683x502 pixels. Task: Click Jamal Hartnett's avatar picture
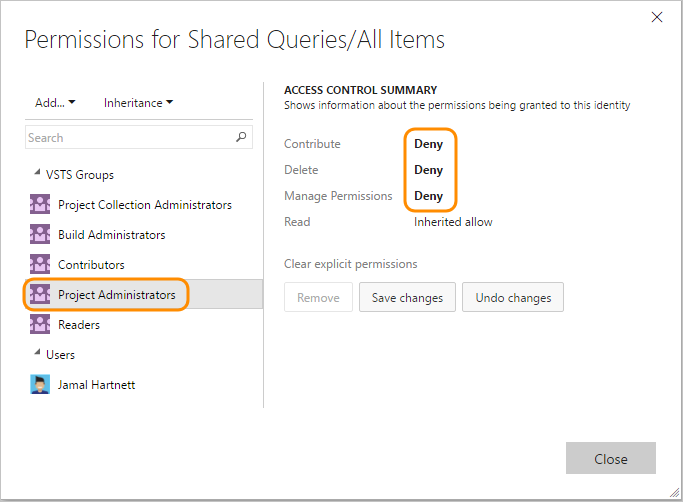40,384
